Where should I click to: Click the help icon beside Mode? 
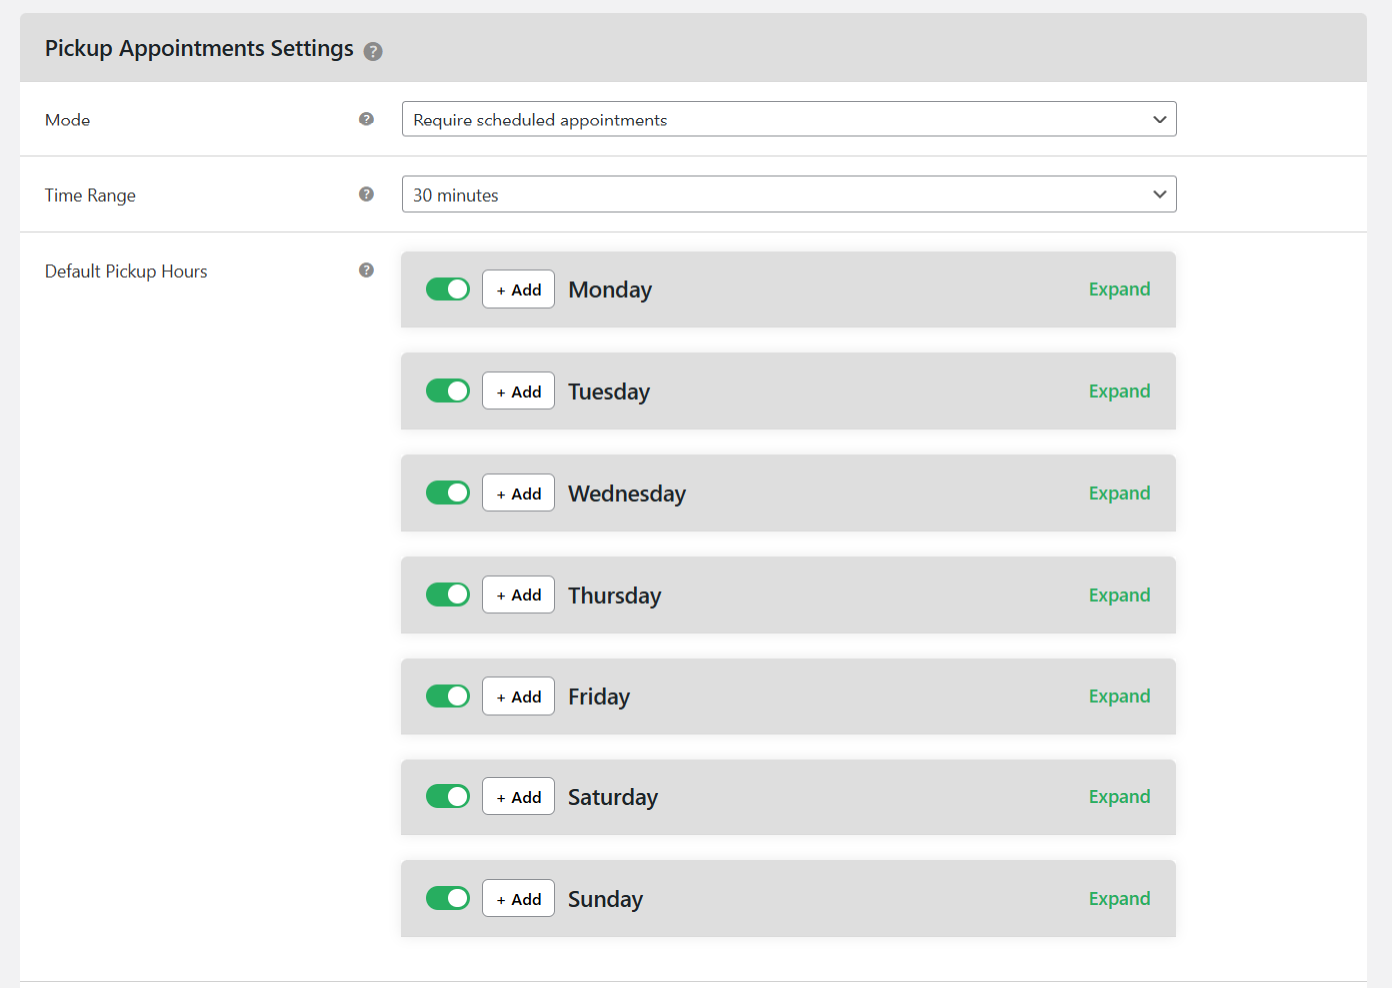(x=366, y=118)
